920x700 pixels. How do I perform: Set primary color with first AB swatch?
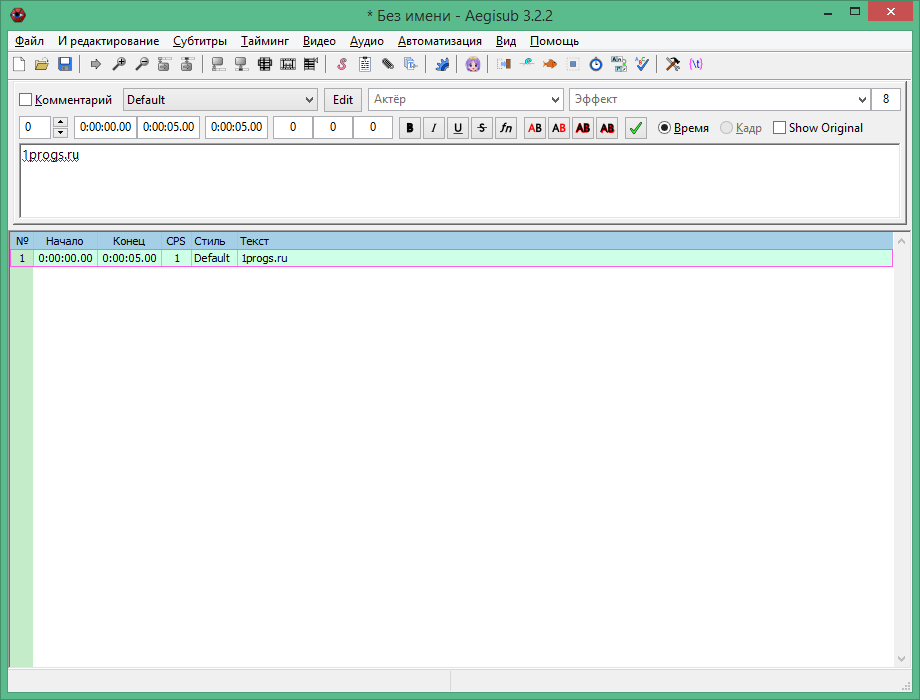coord(535,128)
